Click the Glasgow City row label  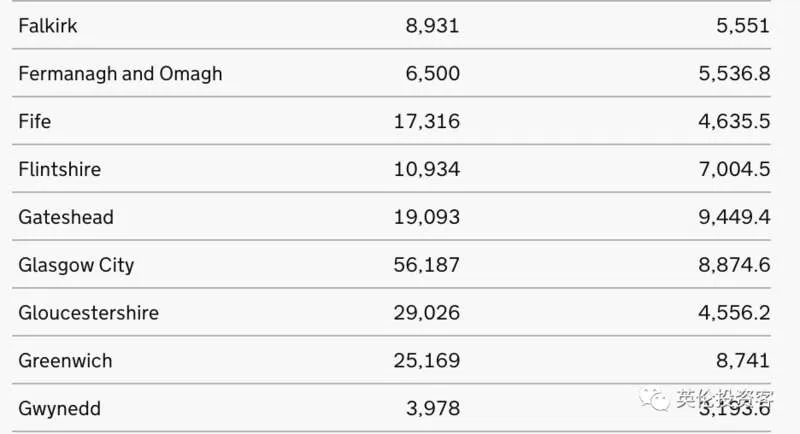click(77, 265)
